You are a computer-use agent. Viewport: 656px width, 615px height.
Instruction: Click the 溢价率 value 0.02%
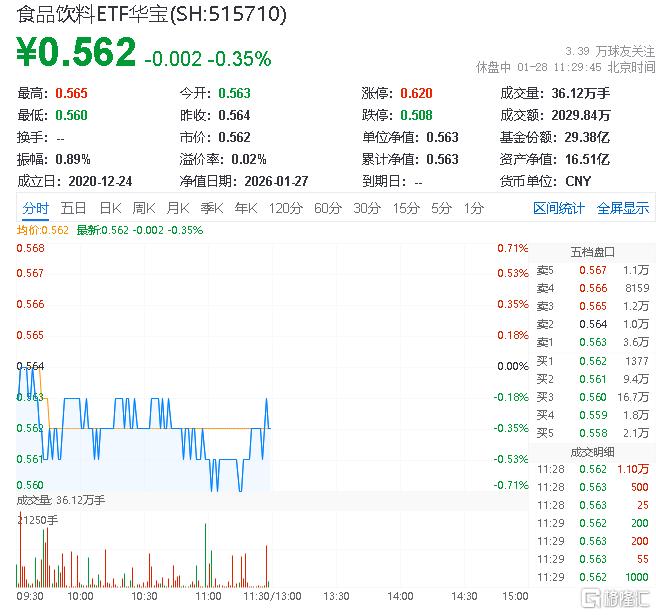pos(249,159)
